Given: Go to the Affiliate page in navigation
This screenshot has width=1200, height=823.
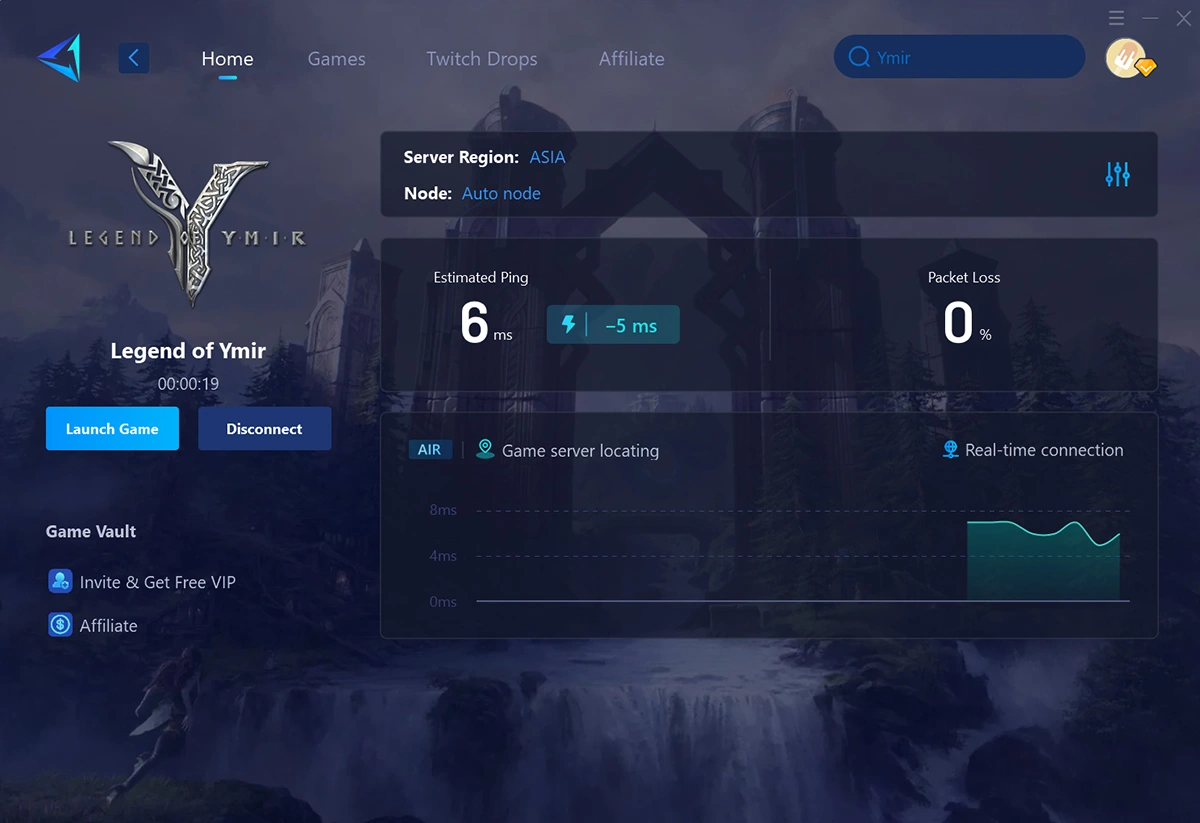Looking at the screenshot, I should pyautogui.click(x=631, y=59).
